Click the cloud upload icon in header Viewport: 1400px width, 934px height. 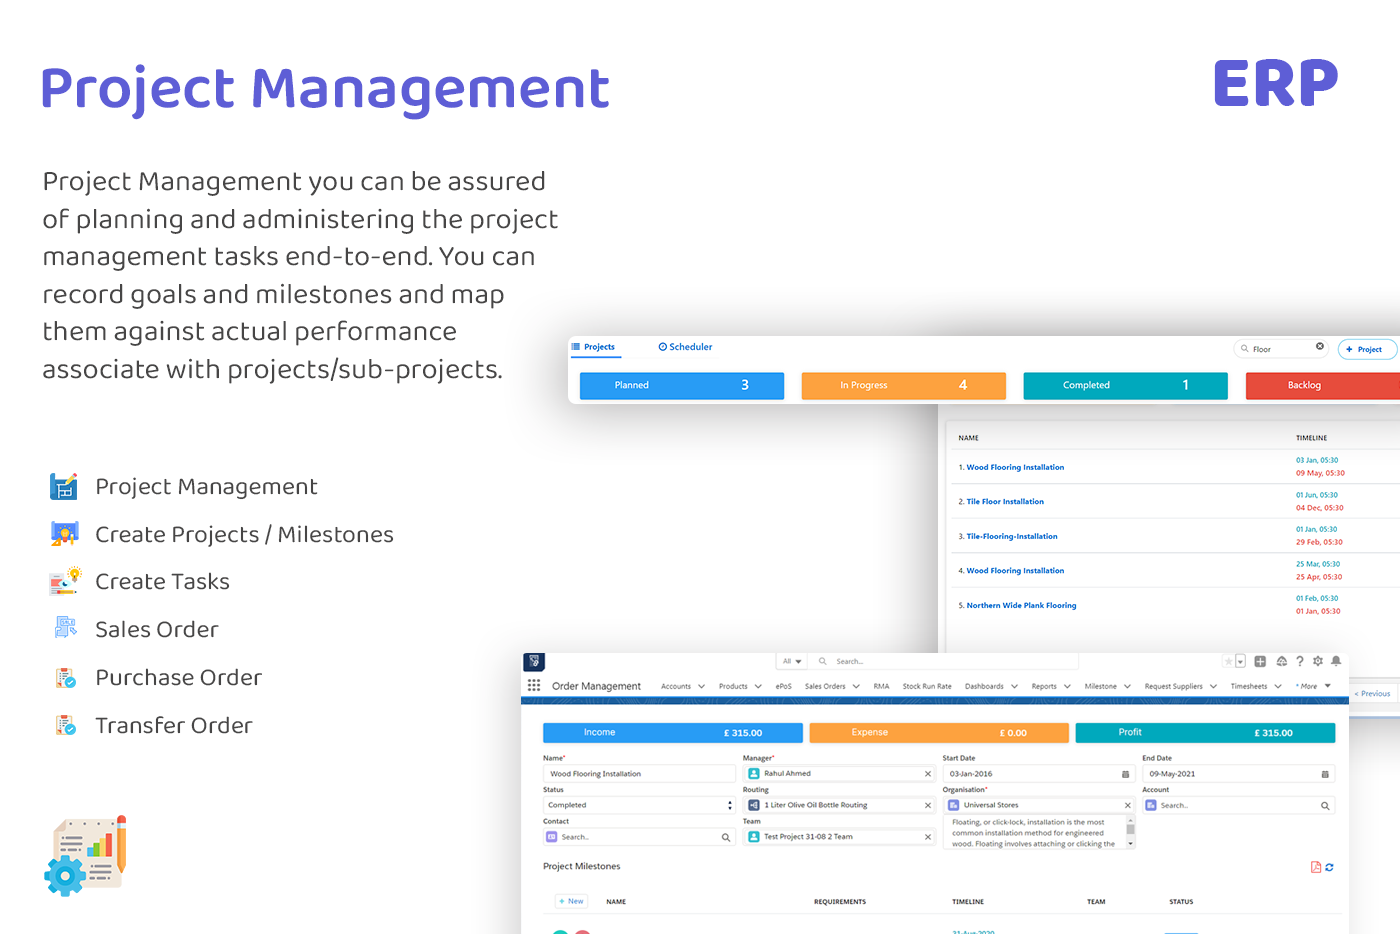pos(1282,661)
